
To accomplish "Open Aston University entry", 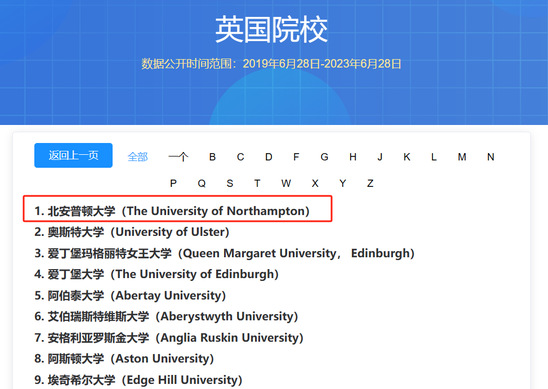I will (124, 359).
